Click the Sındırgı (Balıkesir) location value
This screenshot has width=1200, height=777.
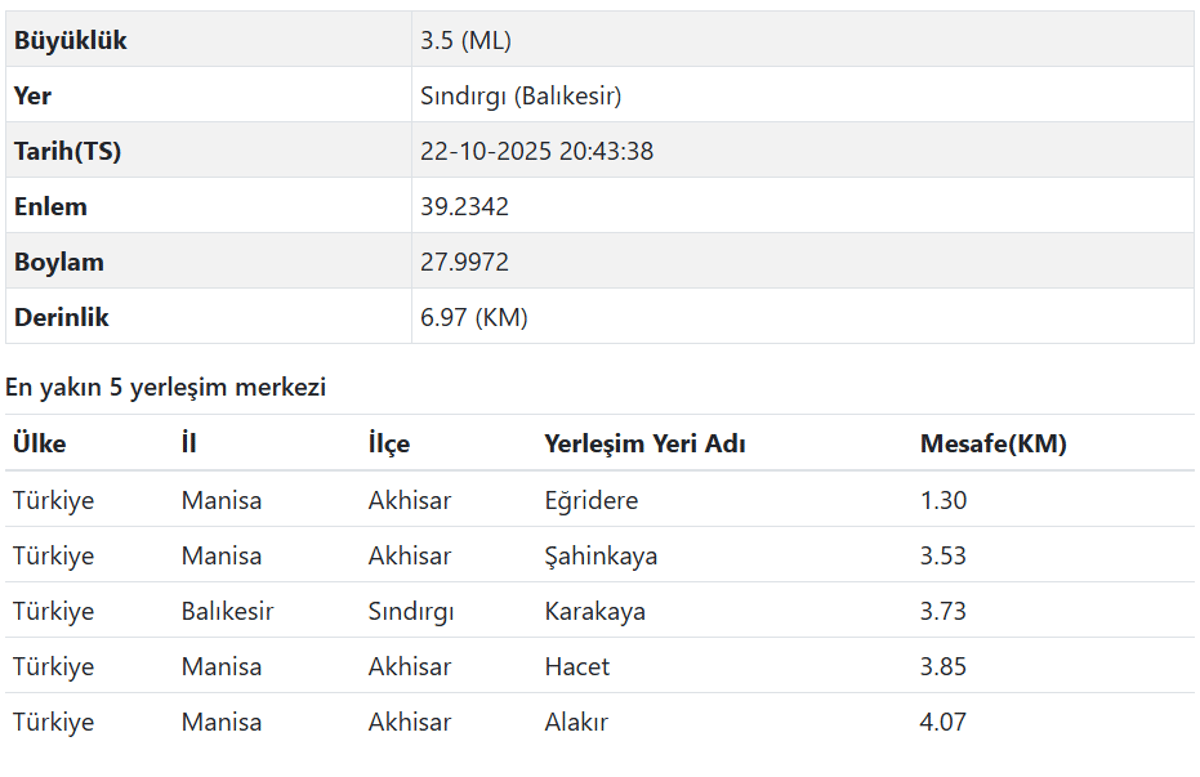[521, 96]
